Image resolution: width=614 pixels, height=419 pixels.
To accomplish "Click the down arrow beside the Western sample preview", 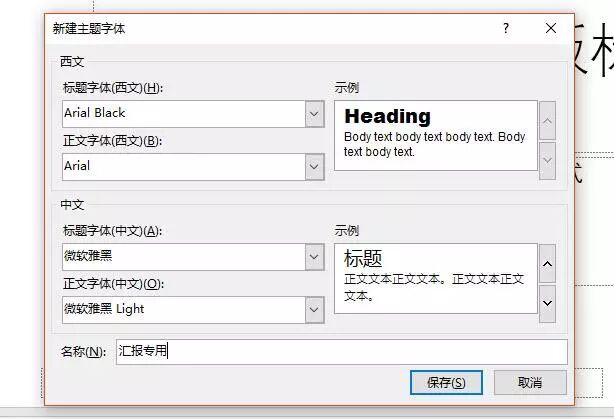I will pyautogui.click(x=547, y=161).
